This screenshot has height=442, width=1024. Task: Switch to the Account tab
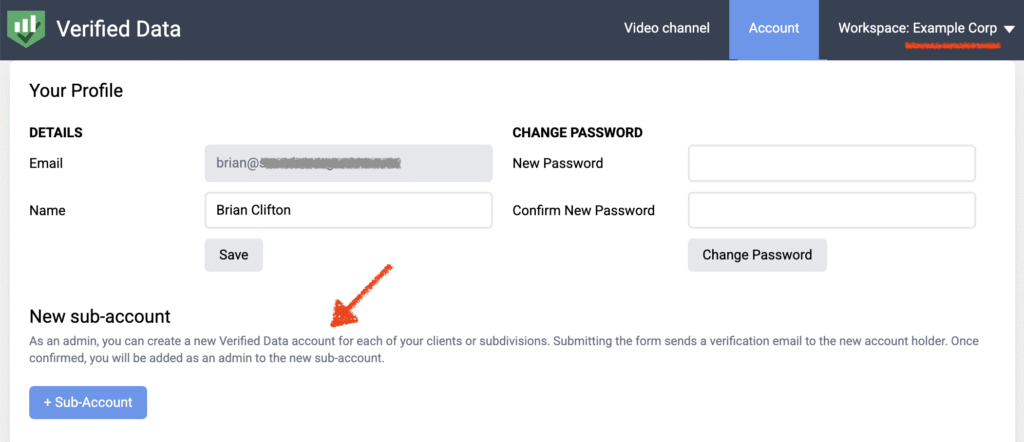coord(774,28)
